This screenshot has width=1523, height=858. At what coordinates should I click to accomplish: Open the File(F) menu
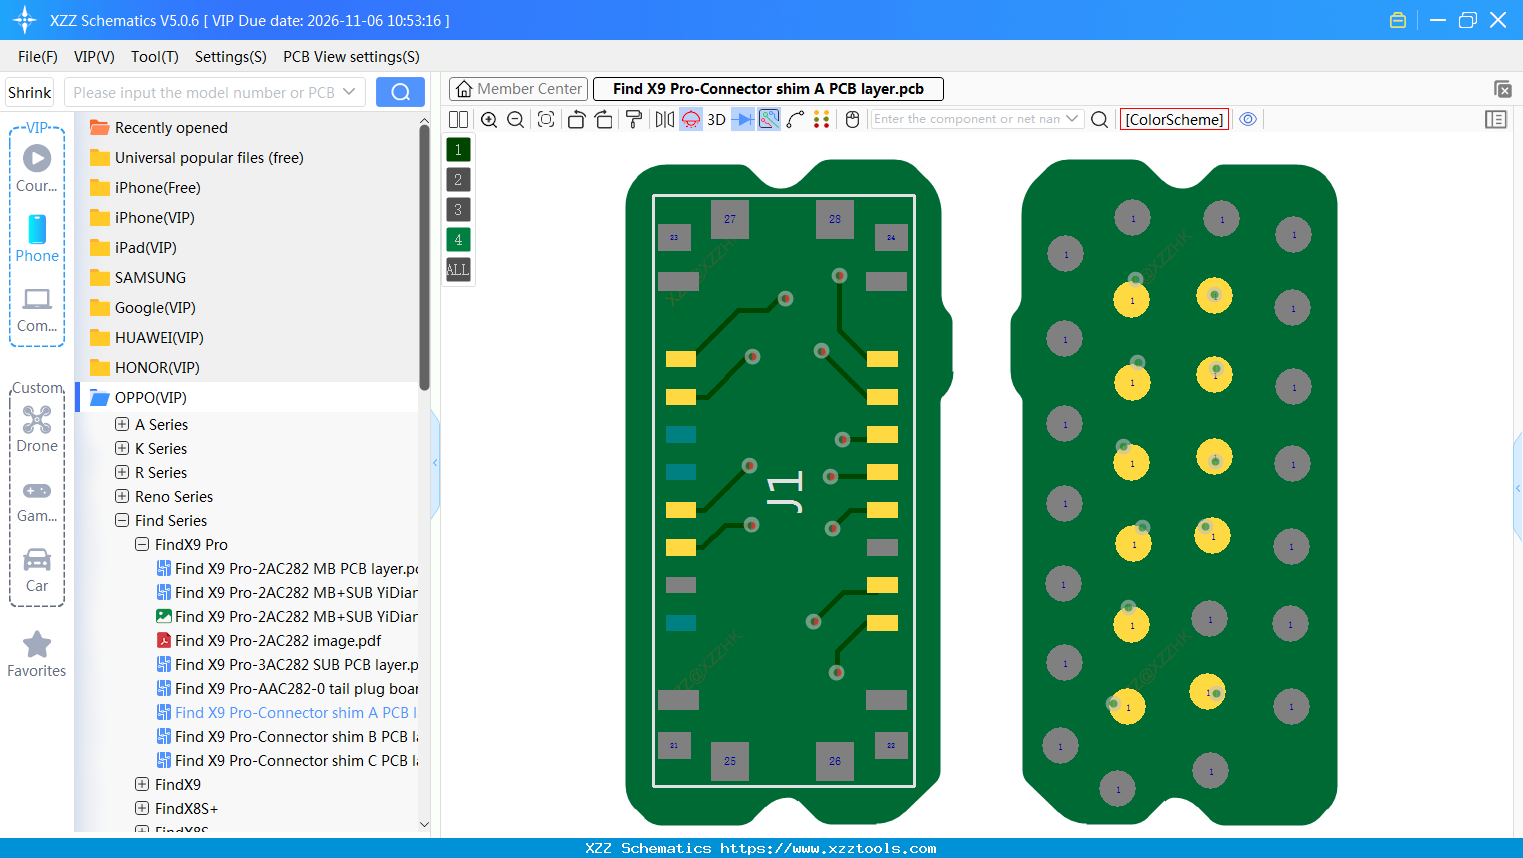(38, 57)
